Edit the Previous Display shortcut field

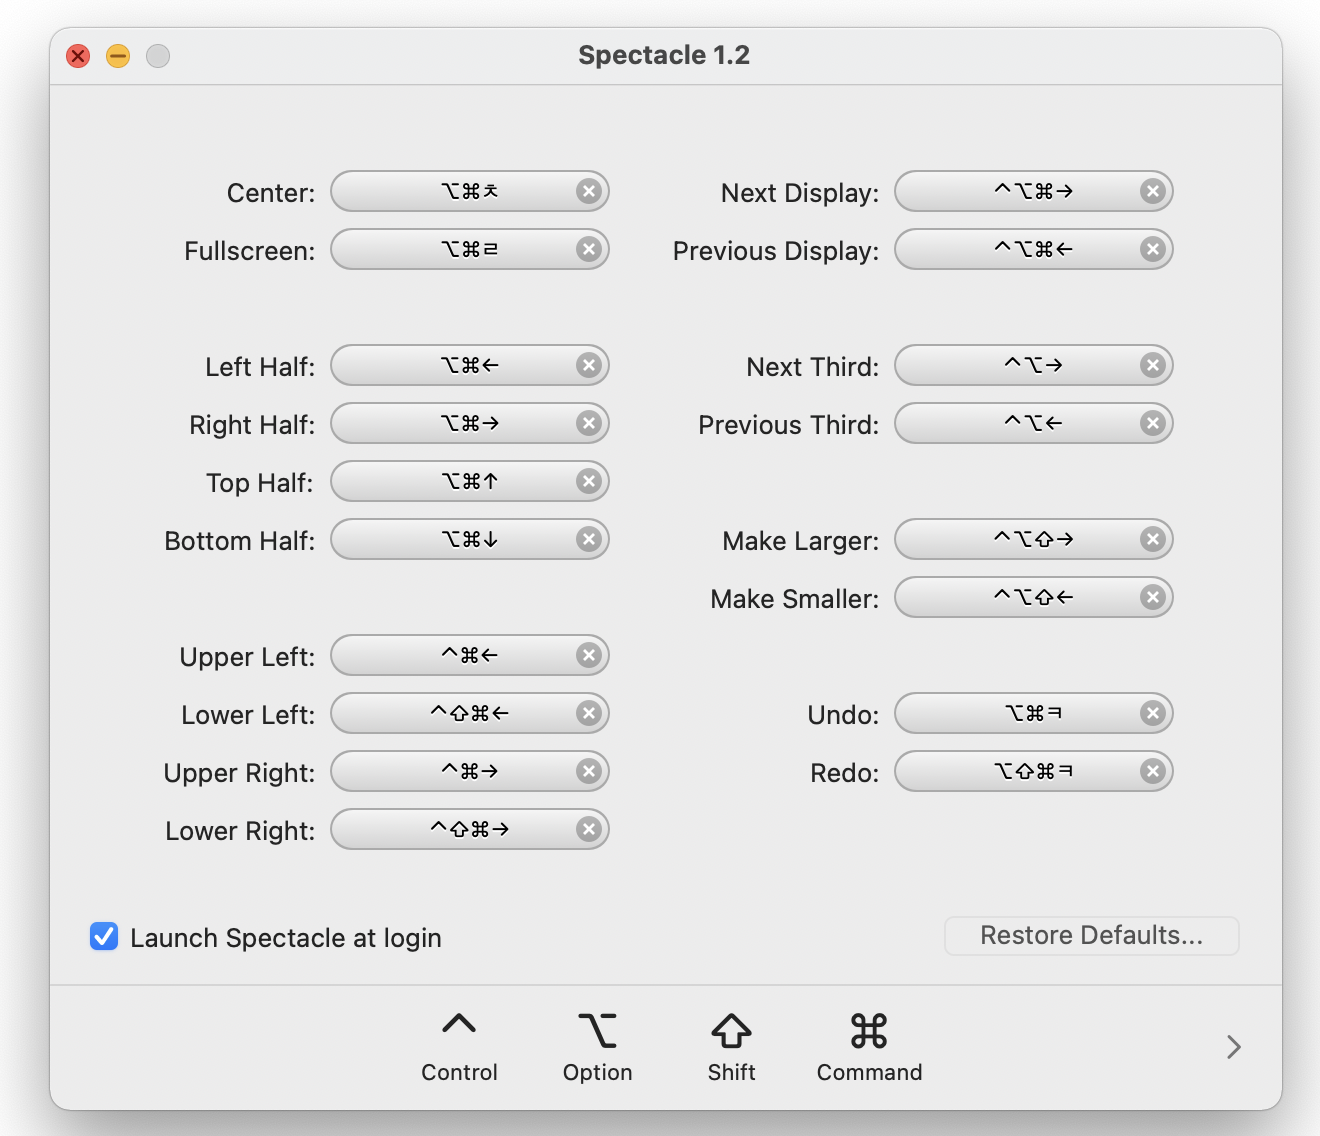(1034, 249)
